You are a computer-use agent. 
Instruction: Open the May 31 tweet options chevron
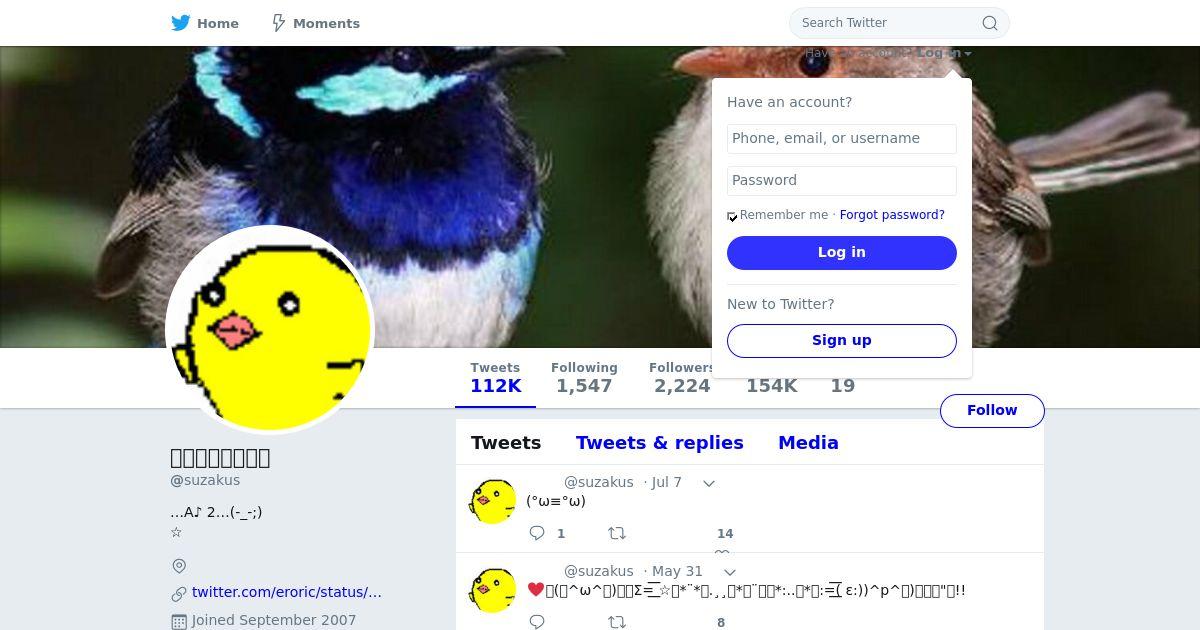730,572
